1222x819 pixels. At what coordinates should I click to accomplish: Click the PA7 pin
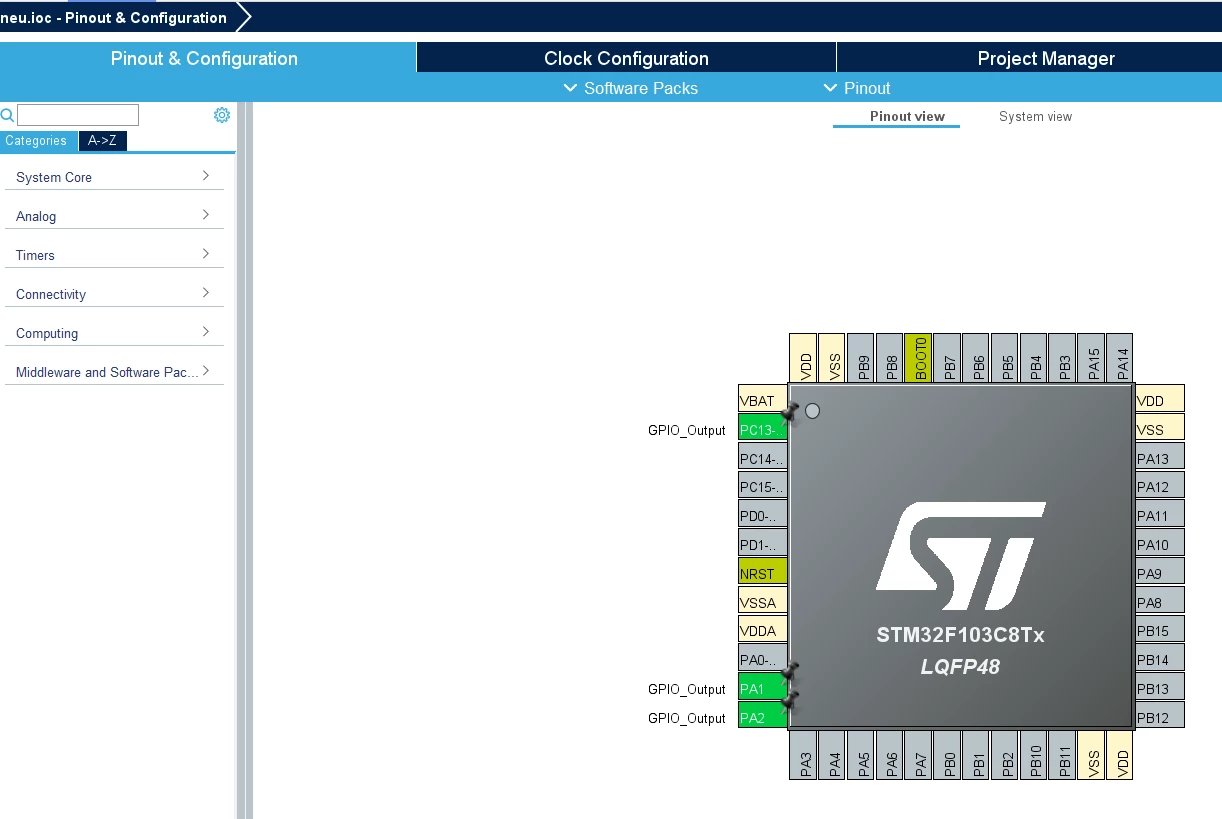coord(918,755)
